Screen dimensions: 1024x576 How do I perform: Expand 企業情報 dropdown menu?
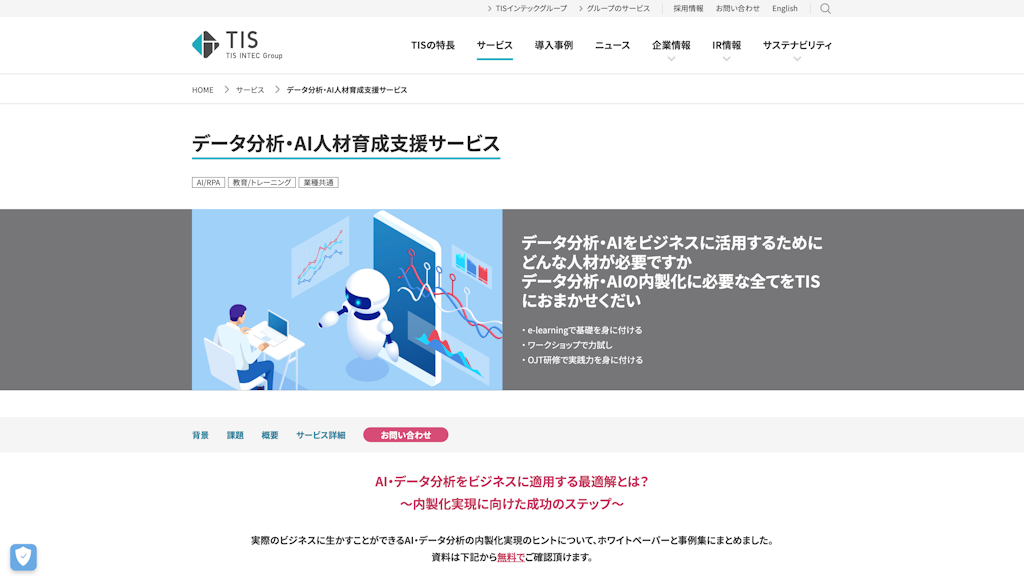click(x=671, y=49)
